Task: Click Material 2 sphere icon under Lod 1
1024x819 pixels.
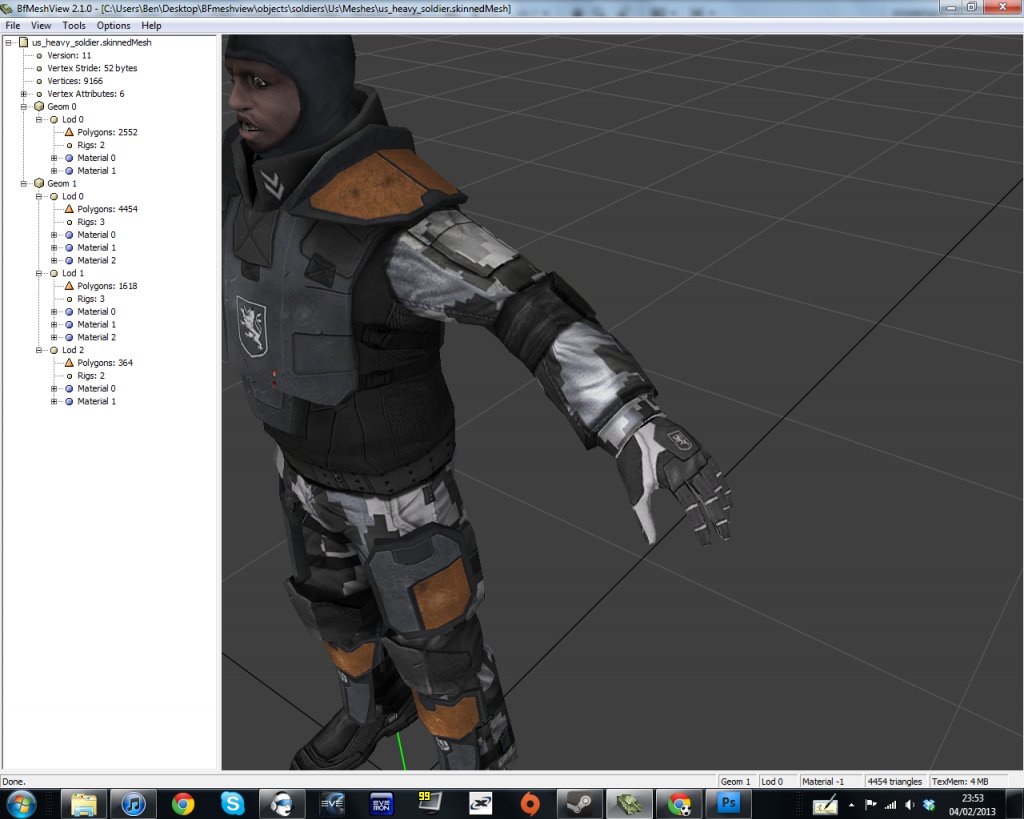Action: click(69, 337)
